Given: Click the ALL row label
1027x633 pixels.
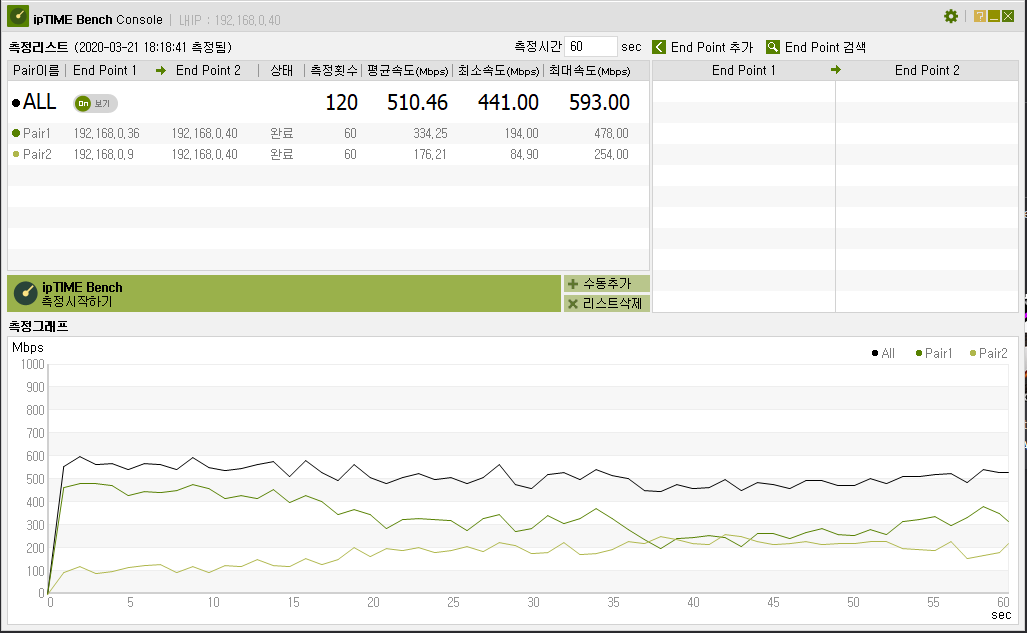Looking at the screenshot, I should (39, 102).
